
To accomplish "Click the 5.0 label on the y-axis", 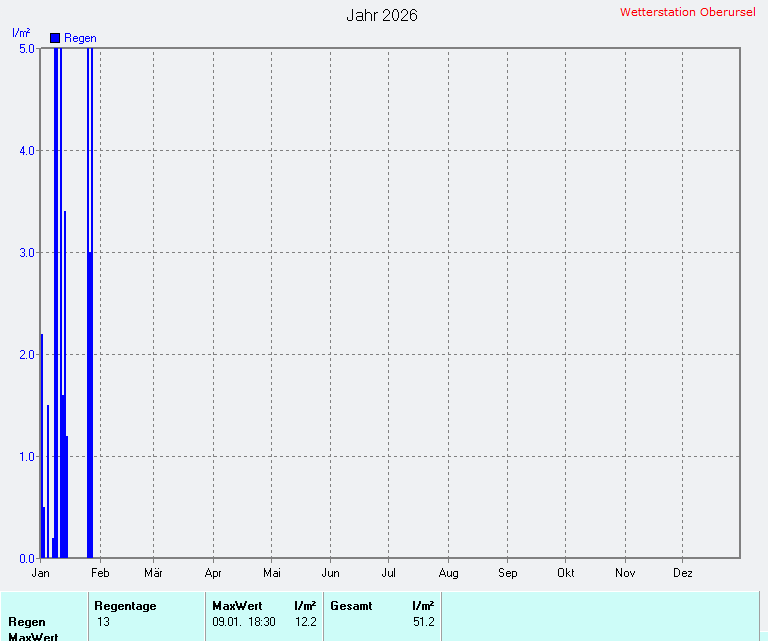I will 27,48.
